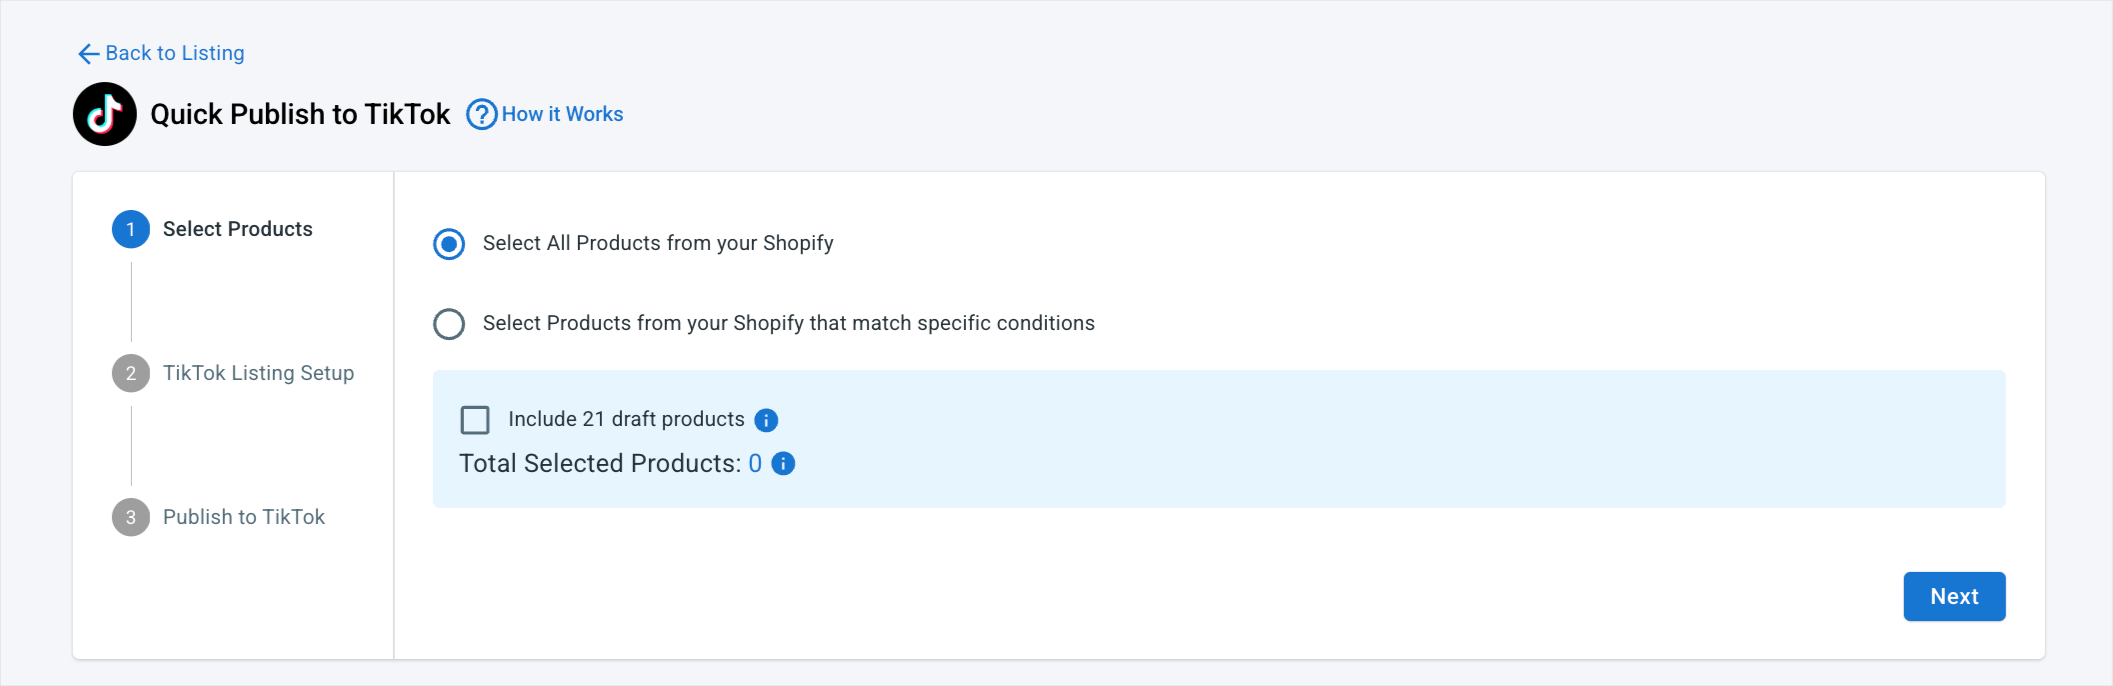Image resolution: width=2113 pixels, height=686 pixels.
Task: Click the Total Selected Products count number
Action: point(755,464)
